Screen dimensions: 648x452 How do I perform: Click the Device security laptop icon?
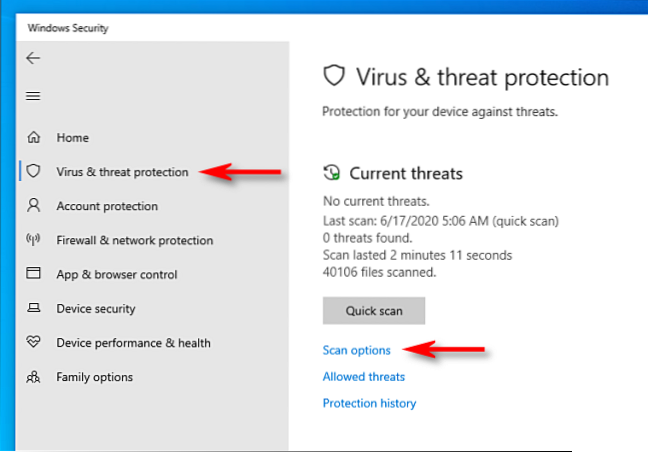point(34,309)
